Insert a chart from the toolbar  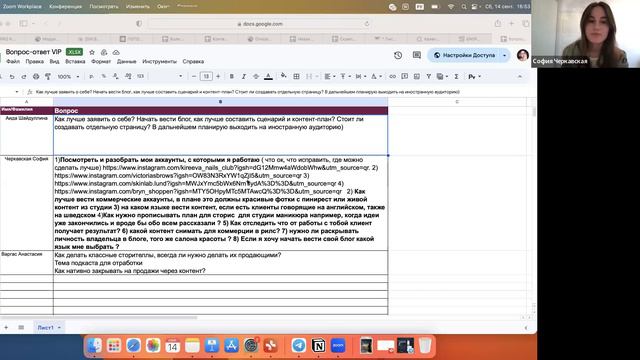[x=417, y=76]
